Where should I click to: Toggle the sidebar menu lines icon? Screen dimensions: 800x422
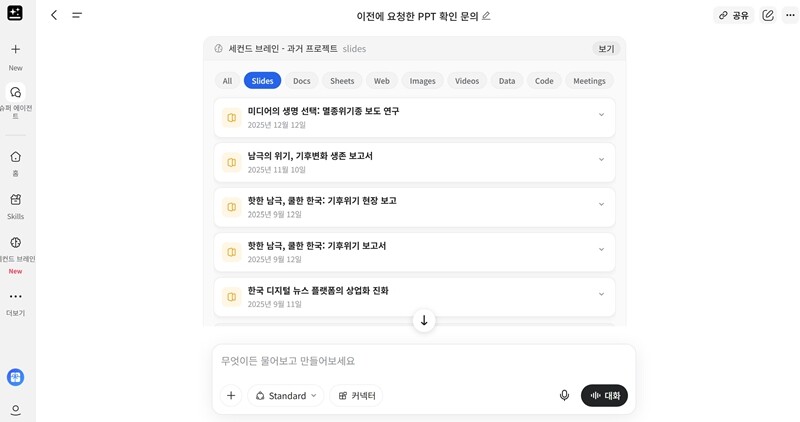[77, 15]
